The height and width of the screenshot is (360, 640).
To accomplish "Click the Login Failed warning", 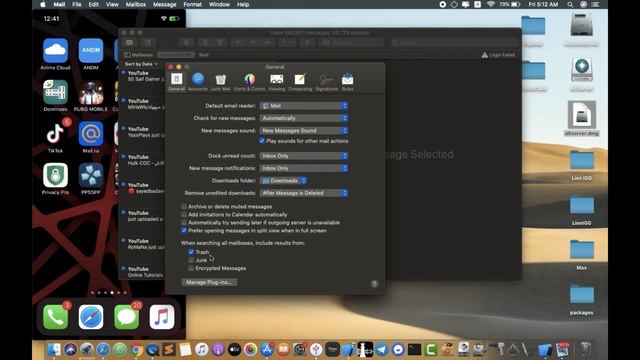I will (498, 55).
